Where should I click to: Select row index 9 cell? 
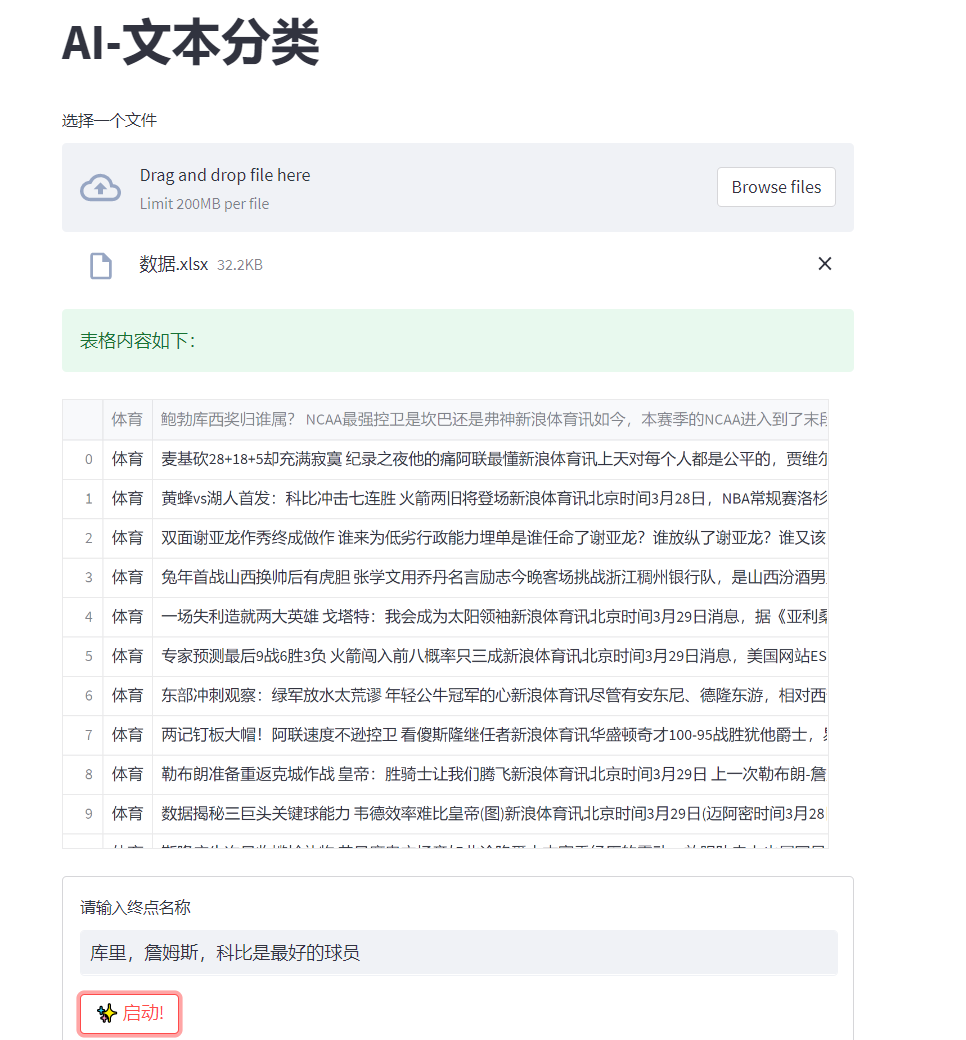click(x=83, y=814)
